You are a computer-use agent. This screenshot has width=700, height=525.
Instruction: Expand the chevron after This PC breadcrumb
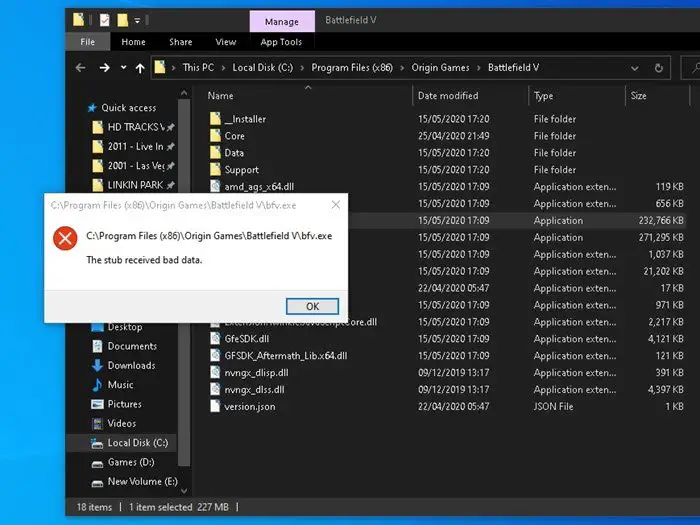(223, 68)
